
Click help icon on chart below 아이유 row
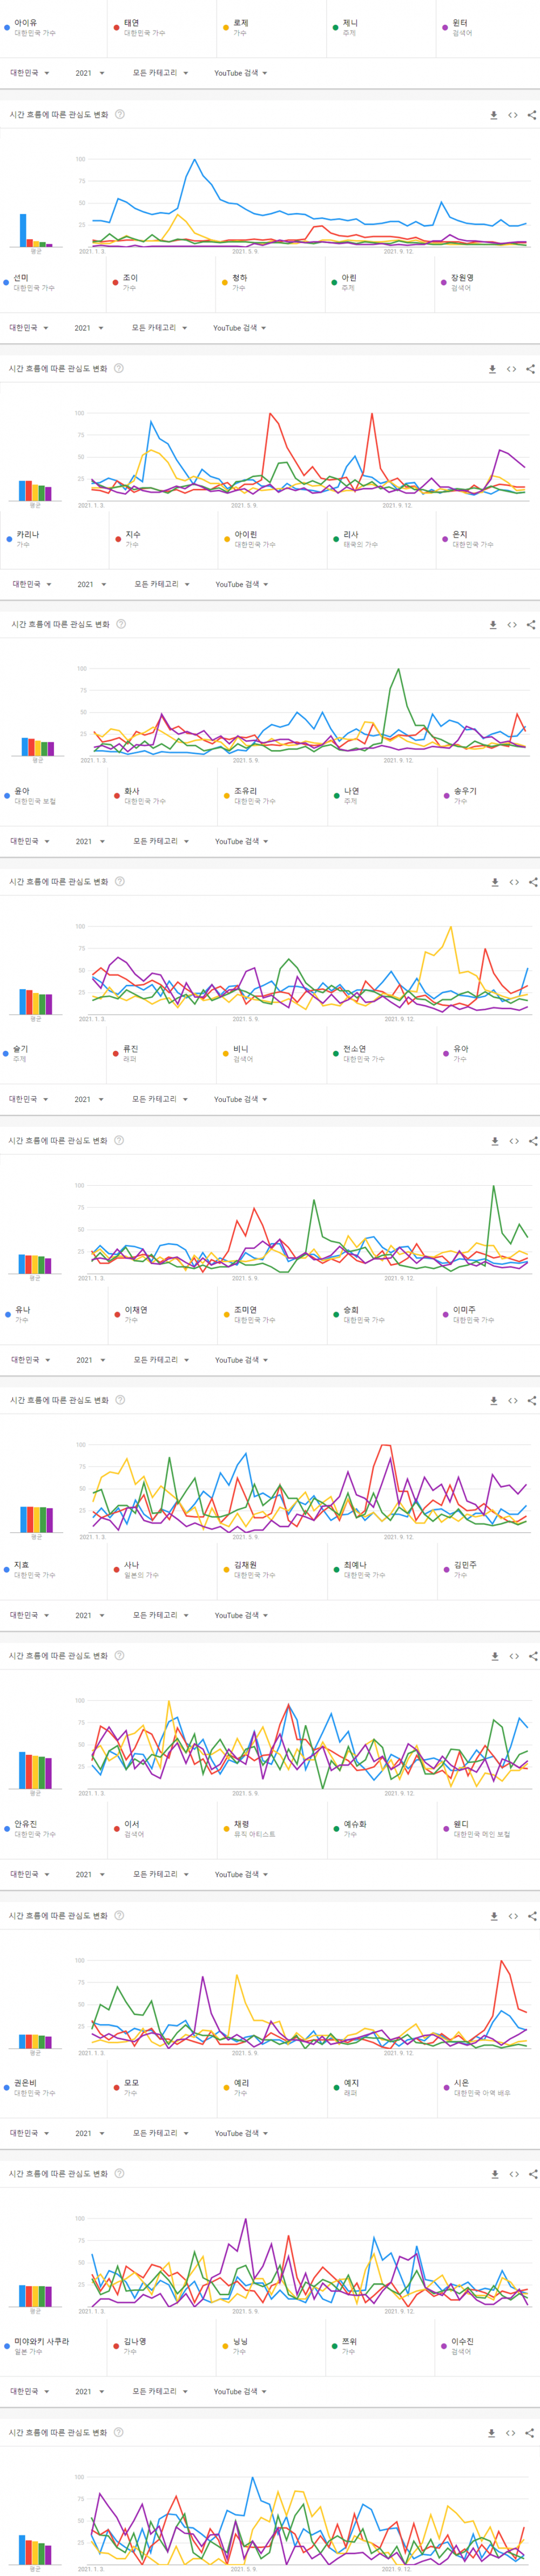[120, 114]
